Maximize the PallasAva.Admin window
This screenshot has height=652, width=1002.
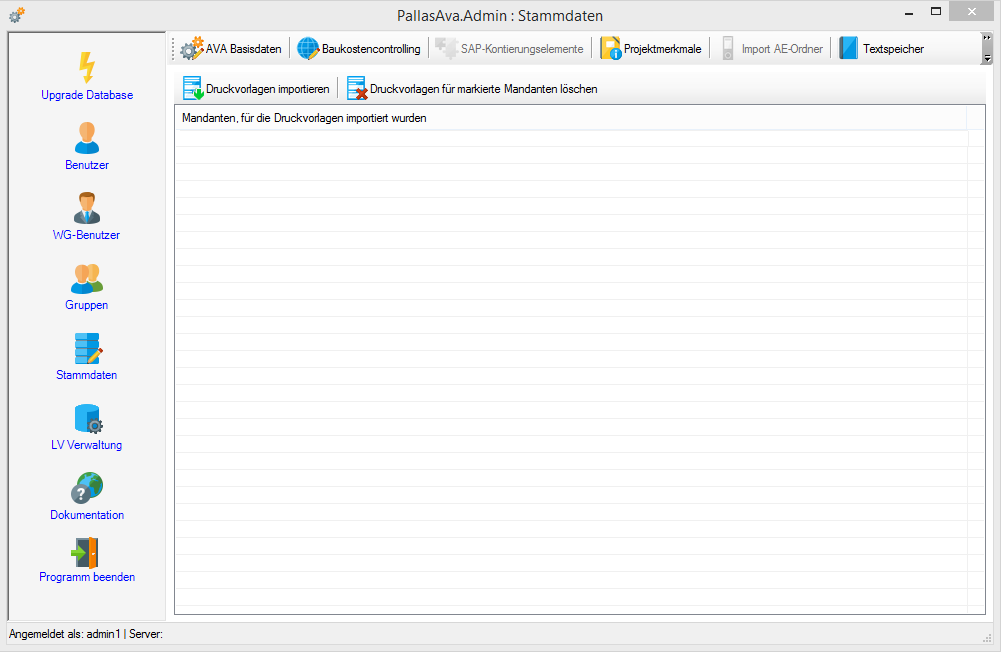(x=936, y=12)
